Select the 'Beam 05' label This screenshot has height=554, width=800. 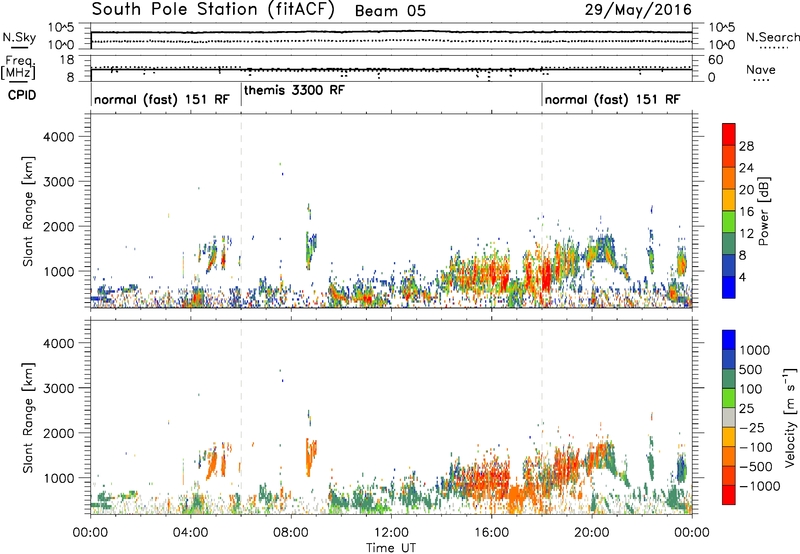pos(390,11)
